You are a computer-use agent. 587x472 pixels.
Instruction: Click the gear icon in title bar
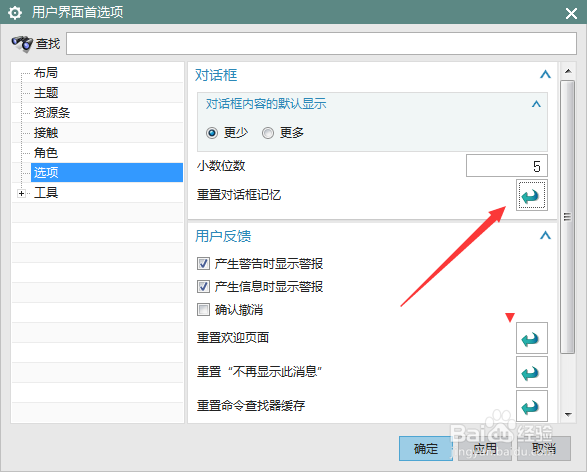(15, 13)
